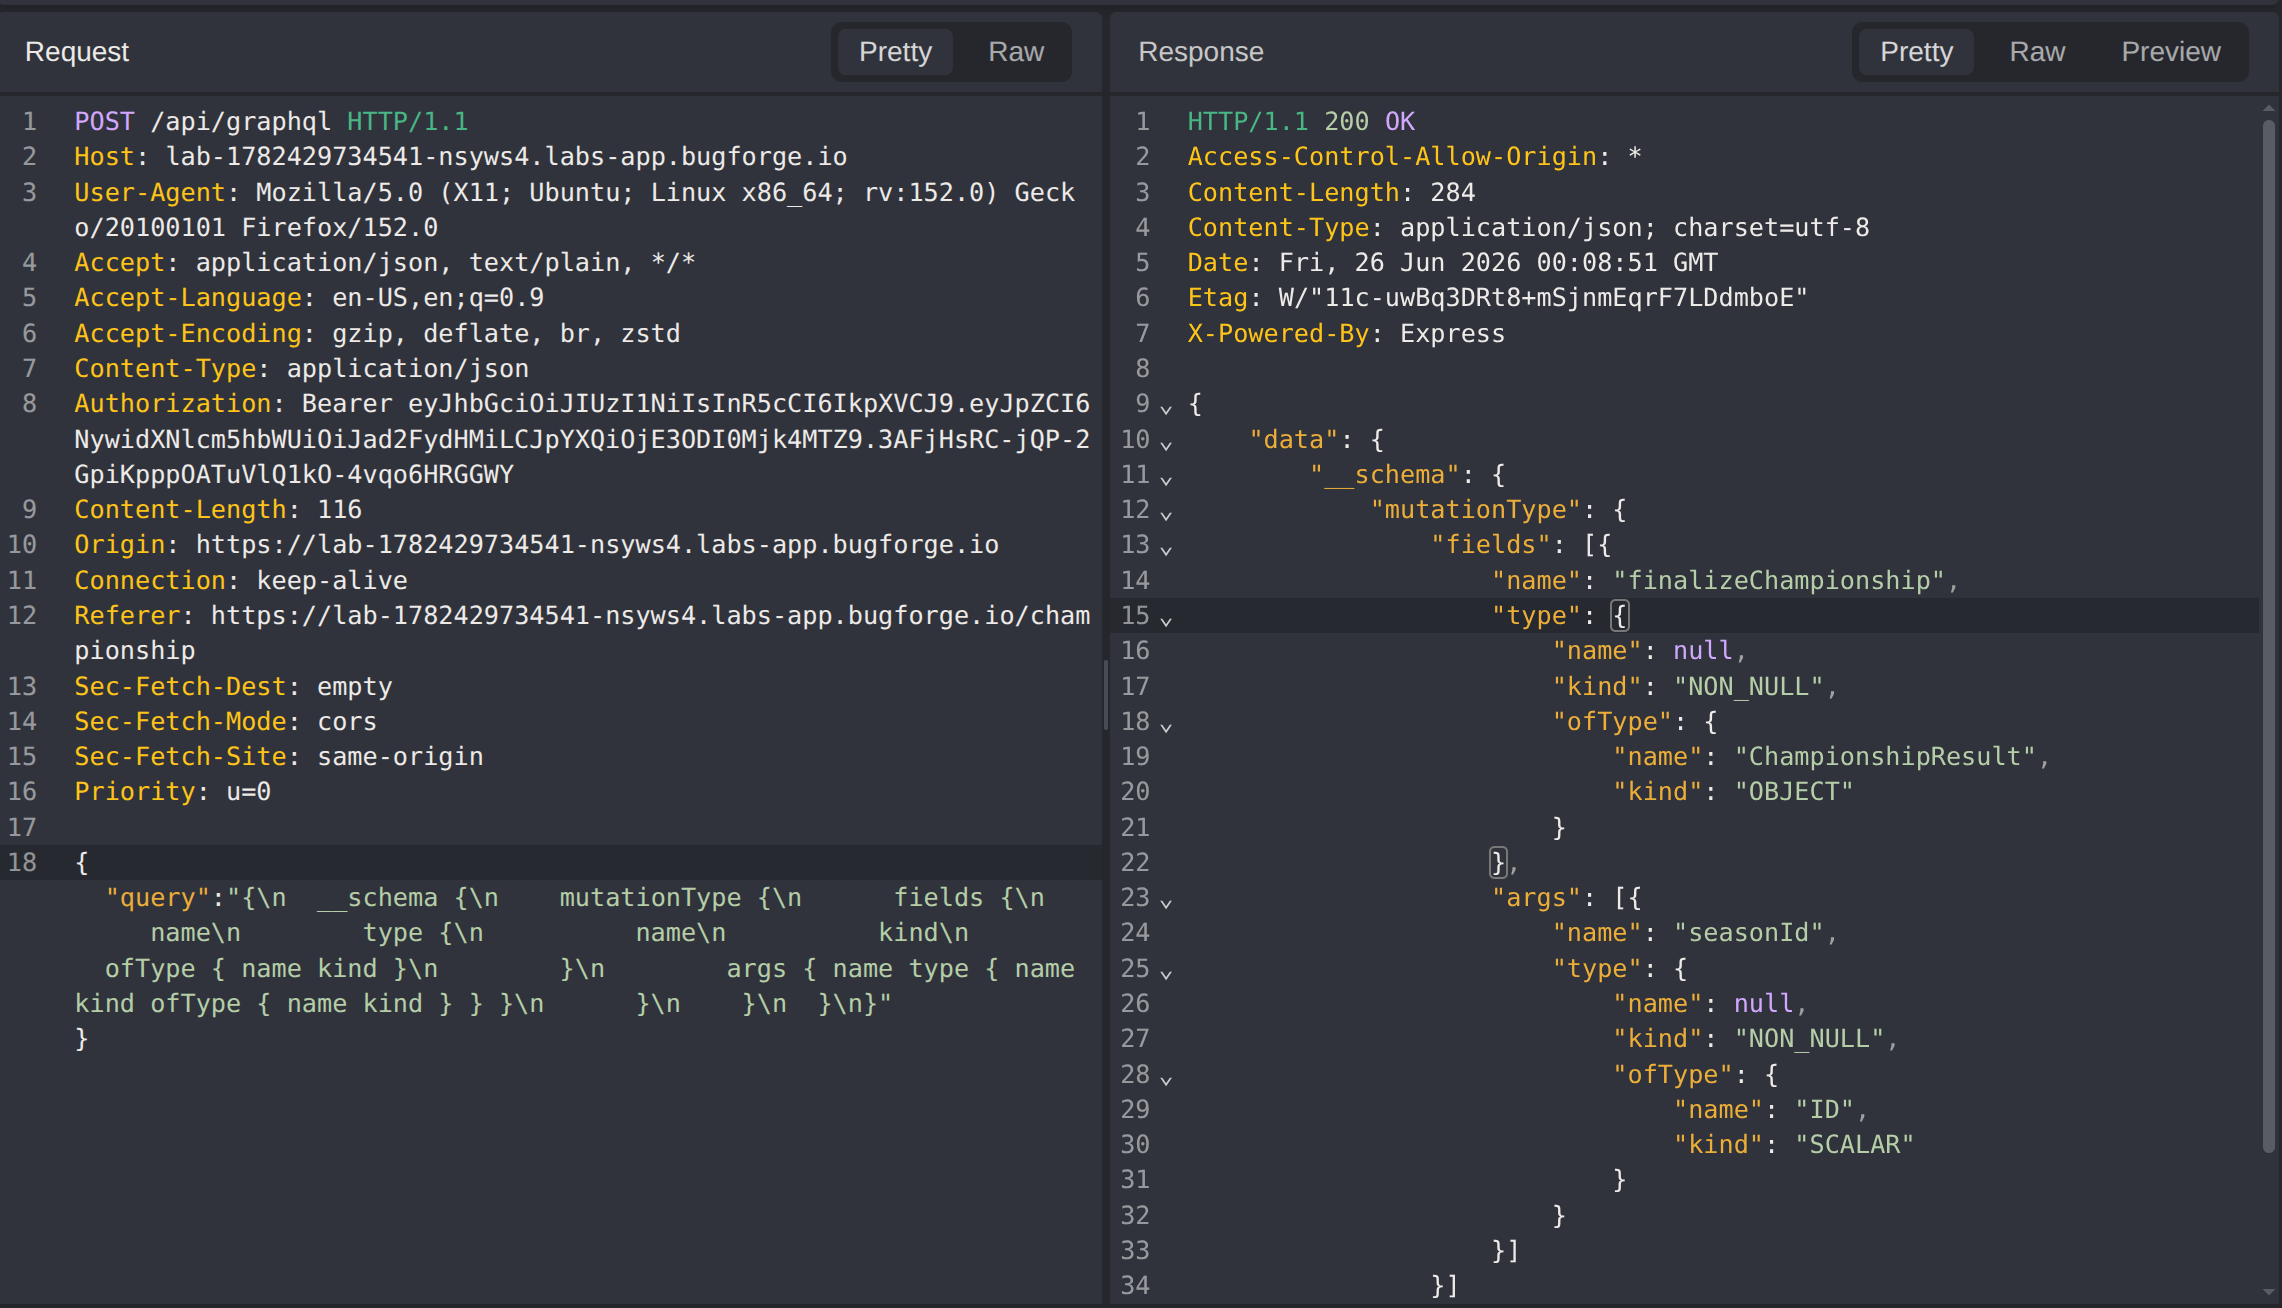The height and width of the screenshot is (1308, 2282).
Task: Select the Response Raw tab
Action: click(x=2037, y=52)
